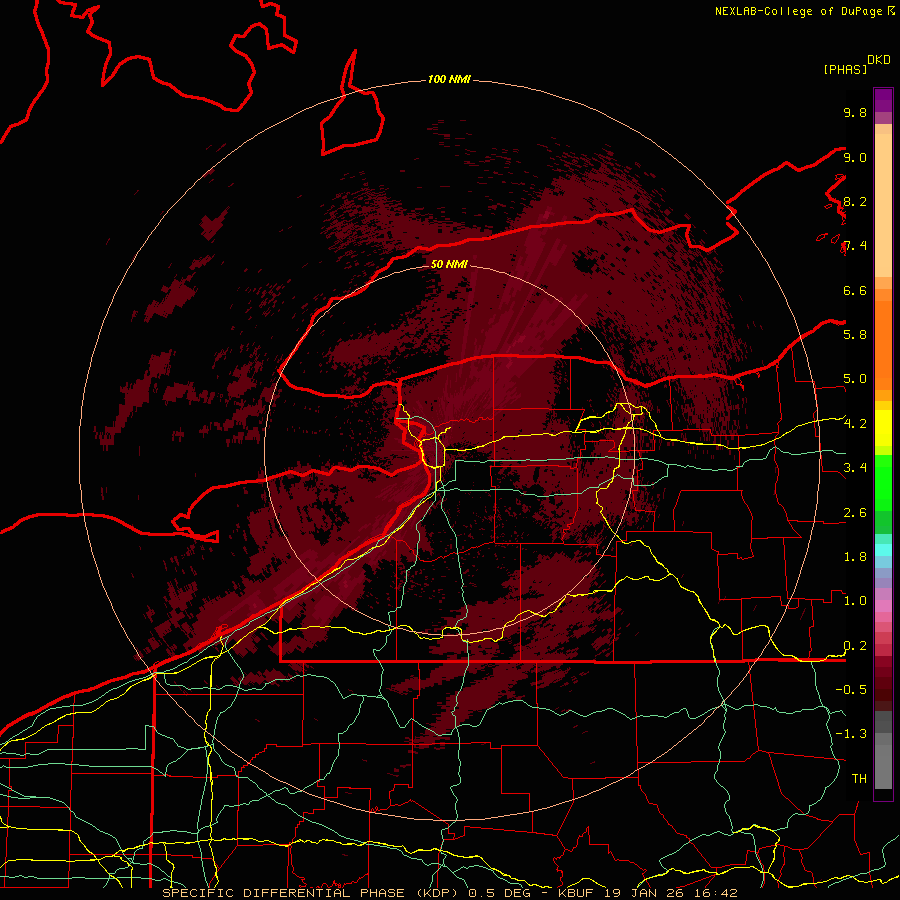Click the 1.8 colorbar value
This screenshot has height=900, width=900.
click(x=855, y=556)
